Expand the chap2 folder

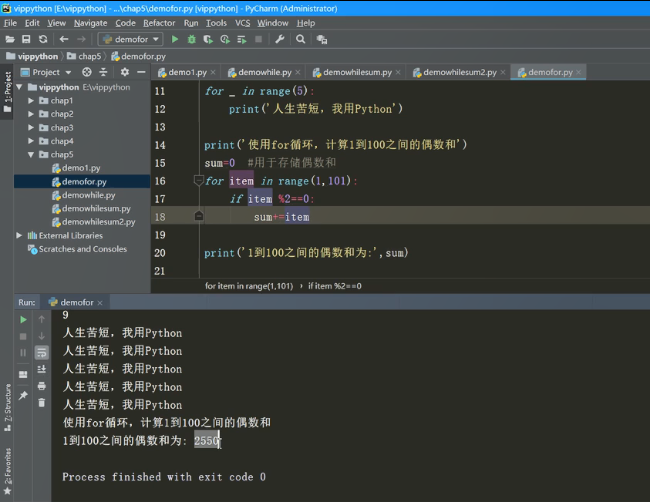tap(31, 114)
